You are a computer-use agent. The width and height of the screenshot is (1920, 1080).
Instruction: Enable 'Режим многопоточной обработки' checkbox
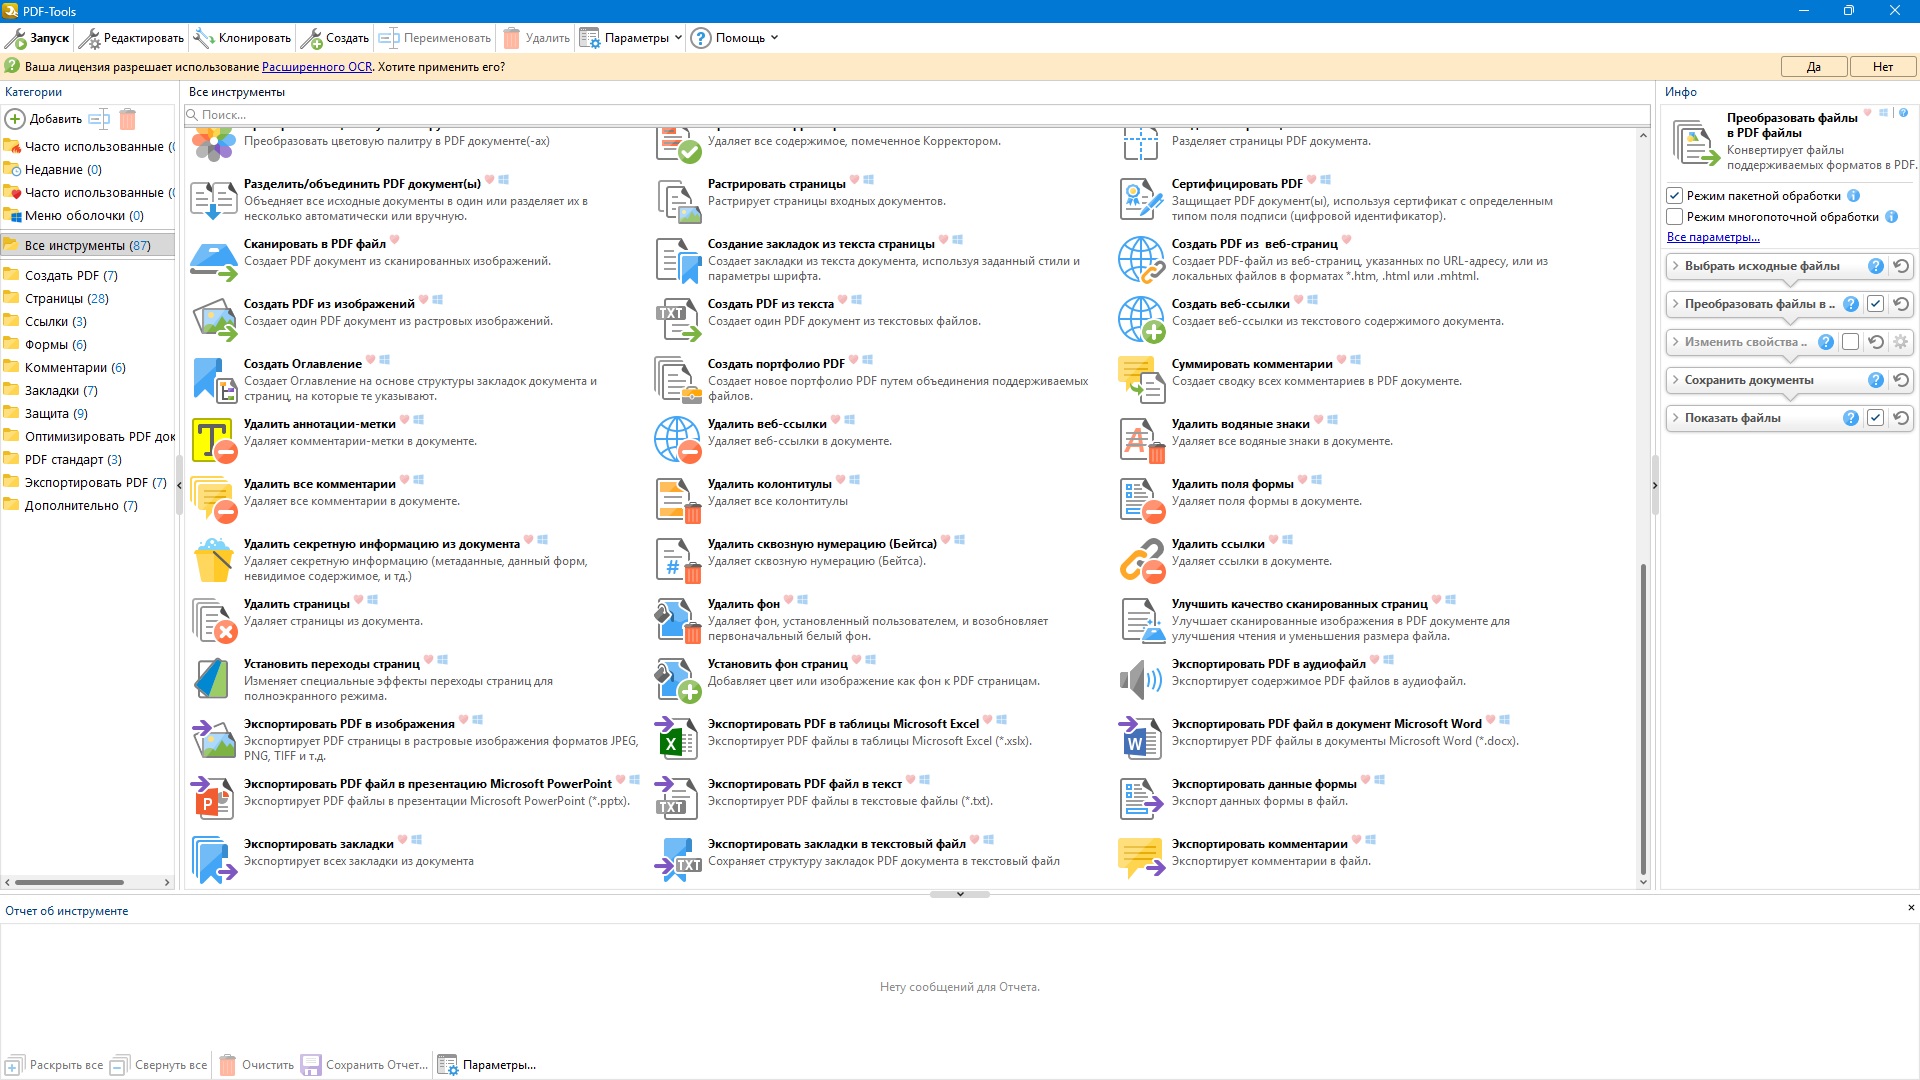1675,217
